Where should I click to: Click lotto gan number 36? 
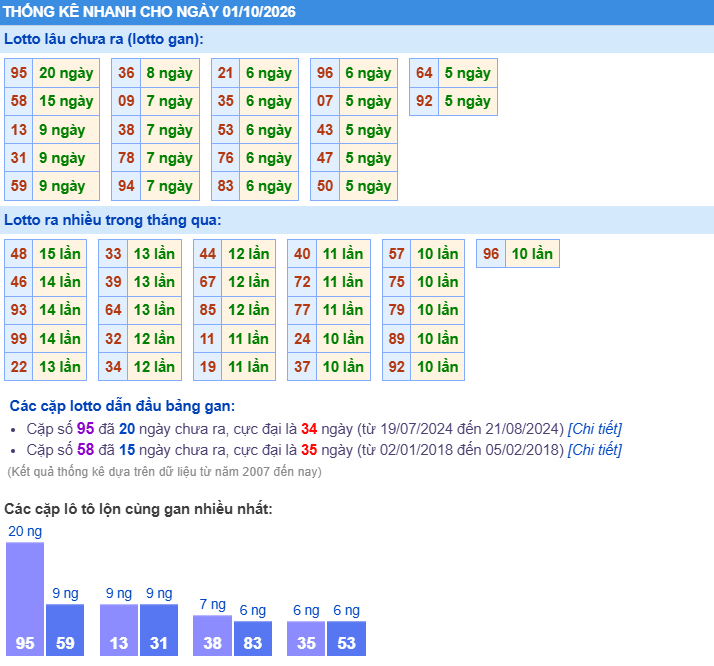coord(126,73)
